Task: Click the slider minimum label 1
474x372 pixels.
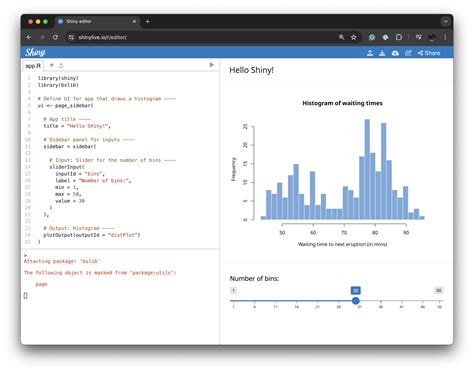Action: (x=234, y=290)
